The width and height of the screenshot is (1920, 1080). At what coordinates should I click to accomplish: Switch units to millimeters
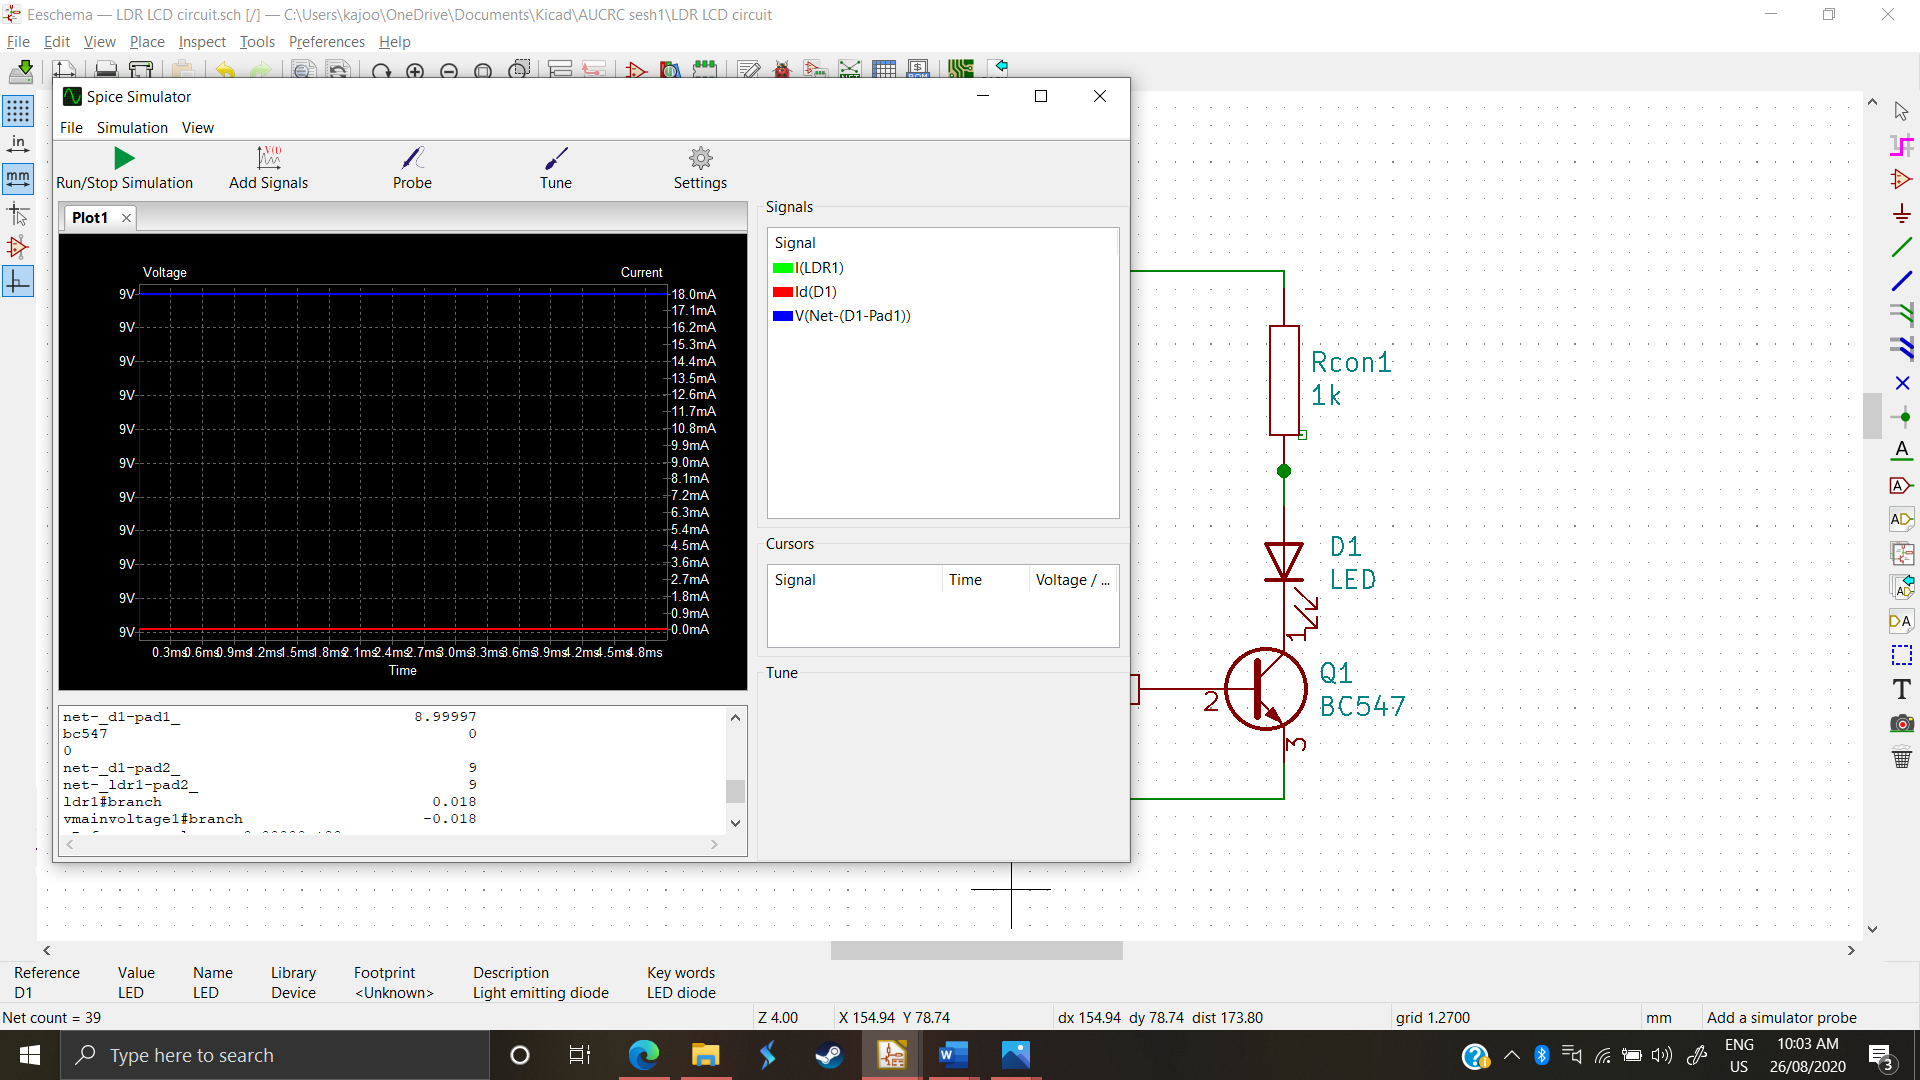click(18, 179)
